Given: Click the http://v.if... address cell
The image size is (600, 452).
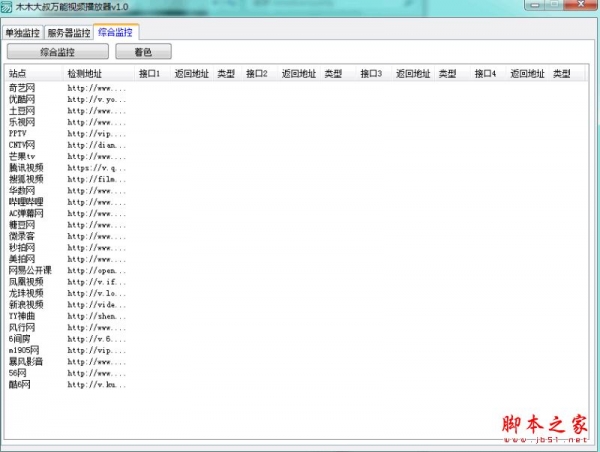Looking at the screenshot, I should [96, 282].
